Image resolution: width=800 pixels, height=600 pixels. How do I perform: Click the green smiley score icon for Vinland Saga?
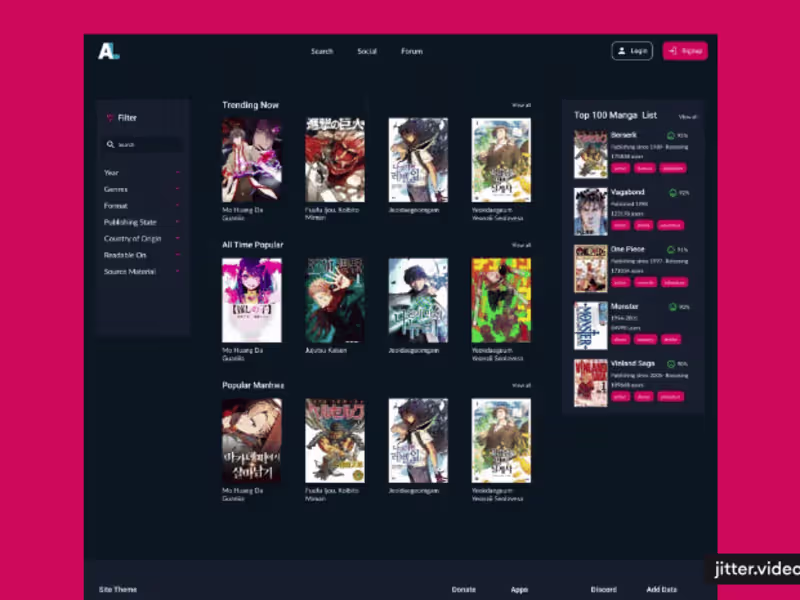[x=671, y=364]
